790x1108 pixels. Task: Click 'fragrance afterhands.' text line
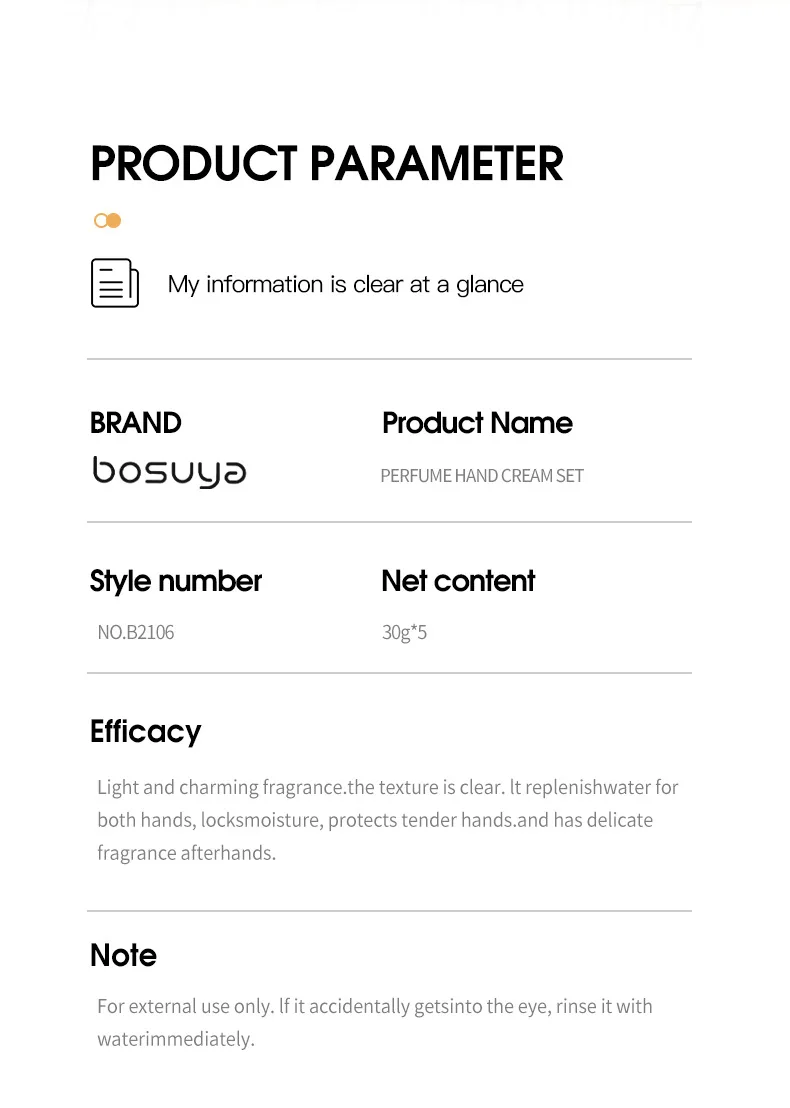(187, 853)
